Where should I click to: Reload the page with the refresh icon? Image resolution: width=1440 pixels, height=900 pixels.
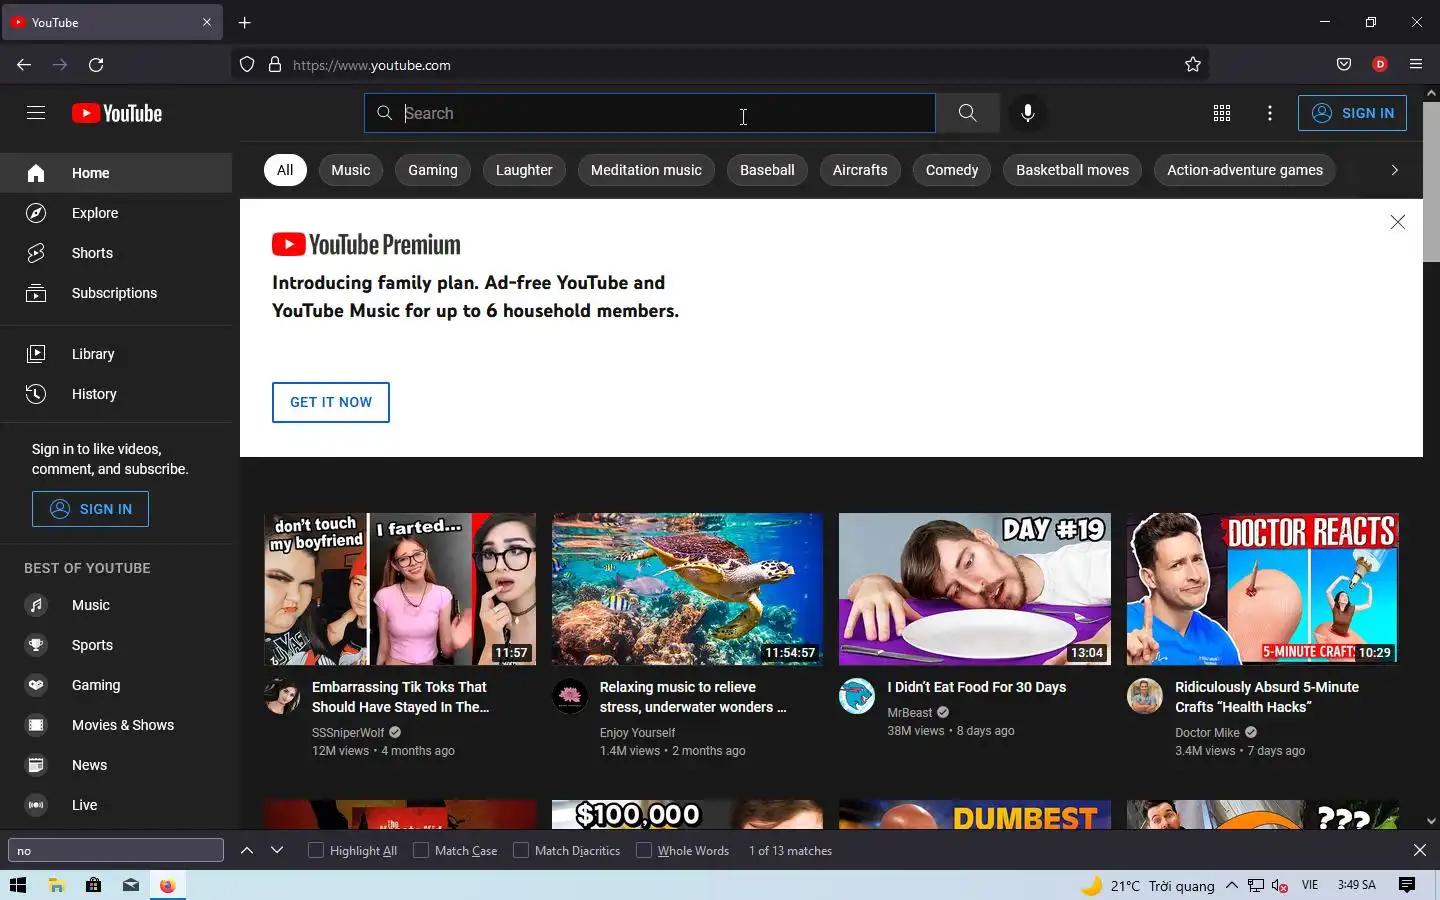click(x=96, y=65)
